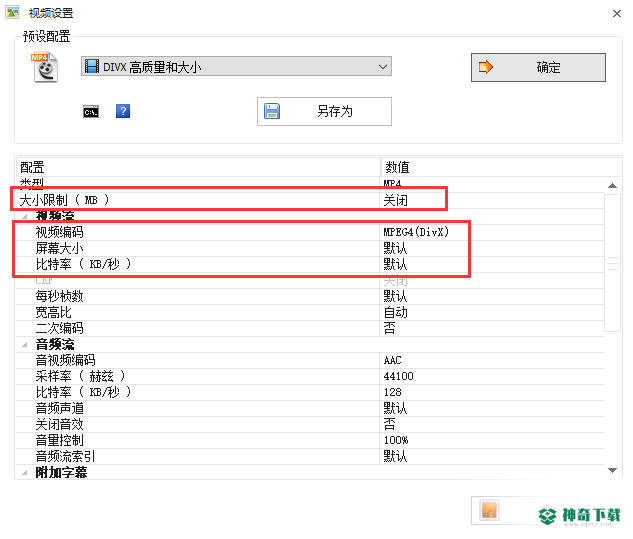Click the AAC value
This screenshot has height=539, width=633.
pos(392,360)
